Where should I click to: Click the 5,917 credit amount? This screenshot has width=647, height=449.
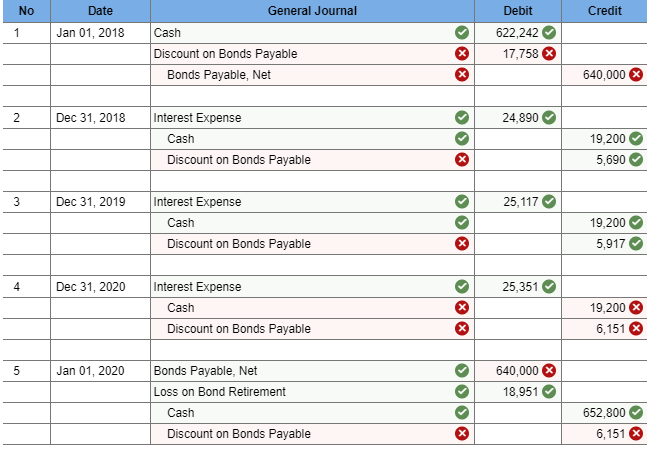point(611,243)
